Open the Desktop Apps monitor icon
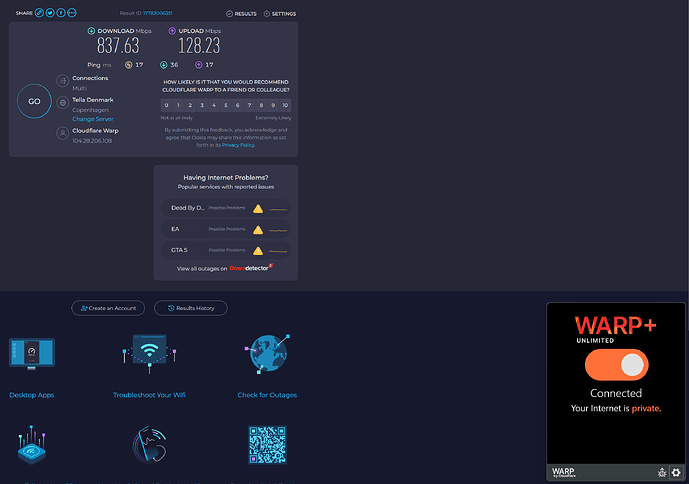Screen dimensions: 689x484 coord(32,353)
